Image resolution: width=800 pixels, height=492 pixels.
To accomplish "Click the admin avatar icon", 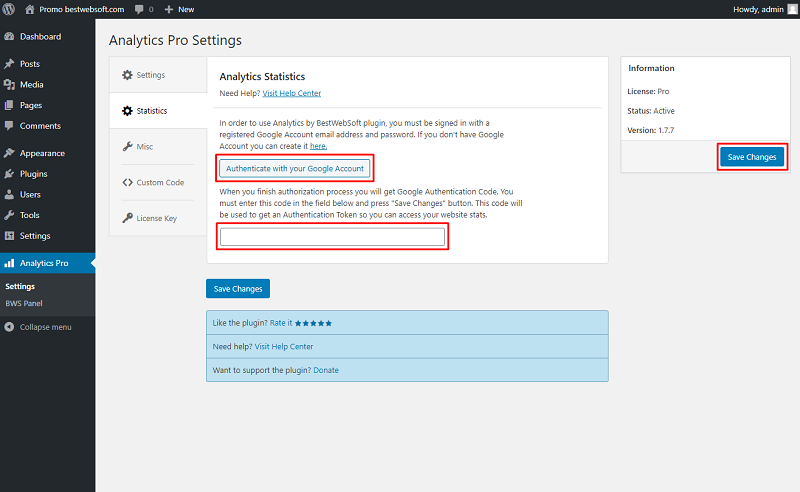I will click(x=792, y=9).
